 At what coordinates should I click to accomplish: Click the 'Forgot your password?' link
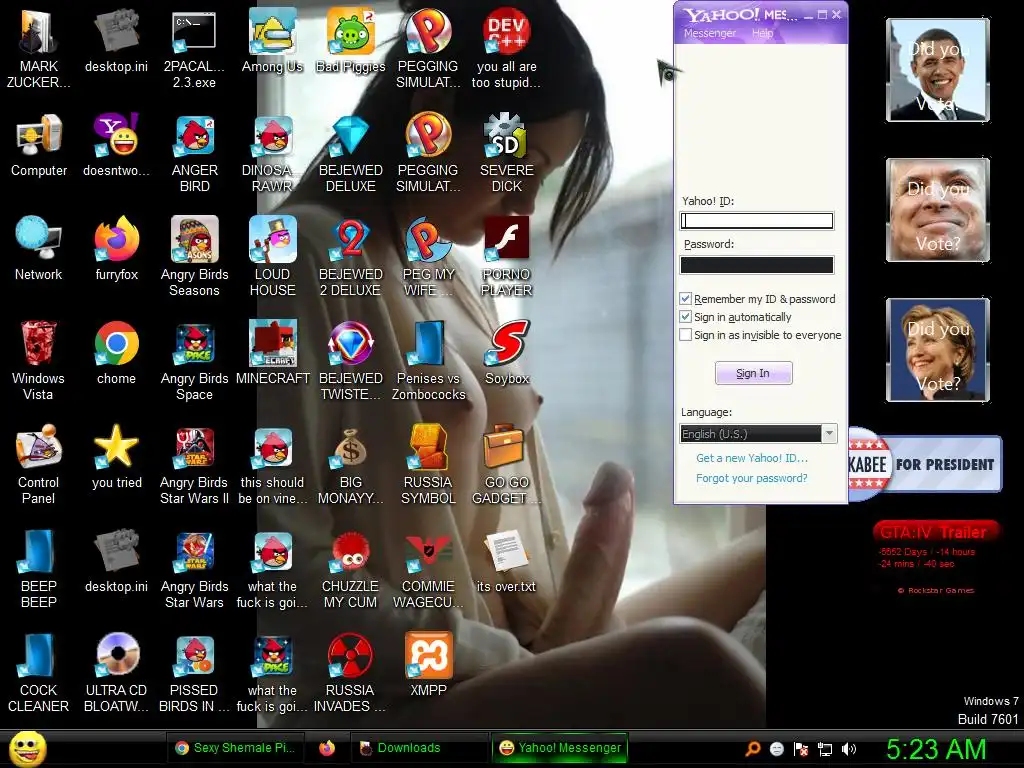click(x=752, y=478)
